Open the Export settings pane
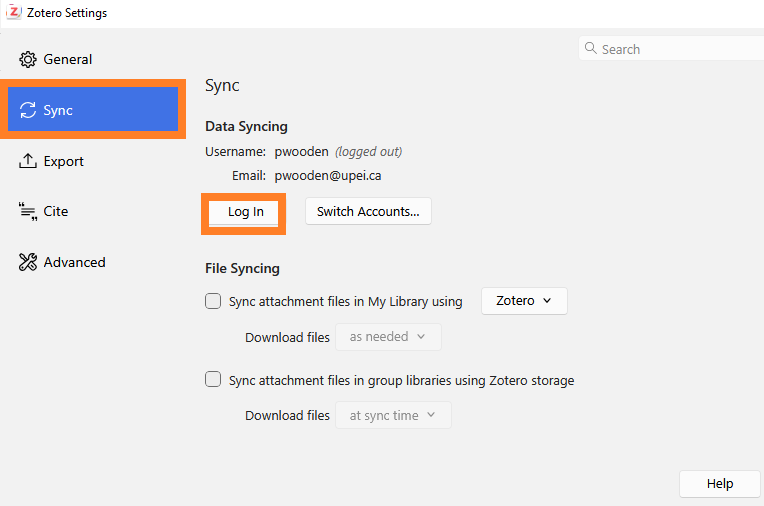The height and width of the screenshot is (506, 764). tap(63, 161)
